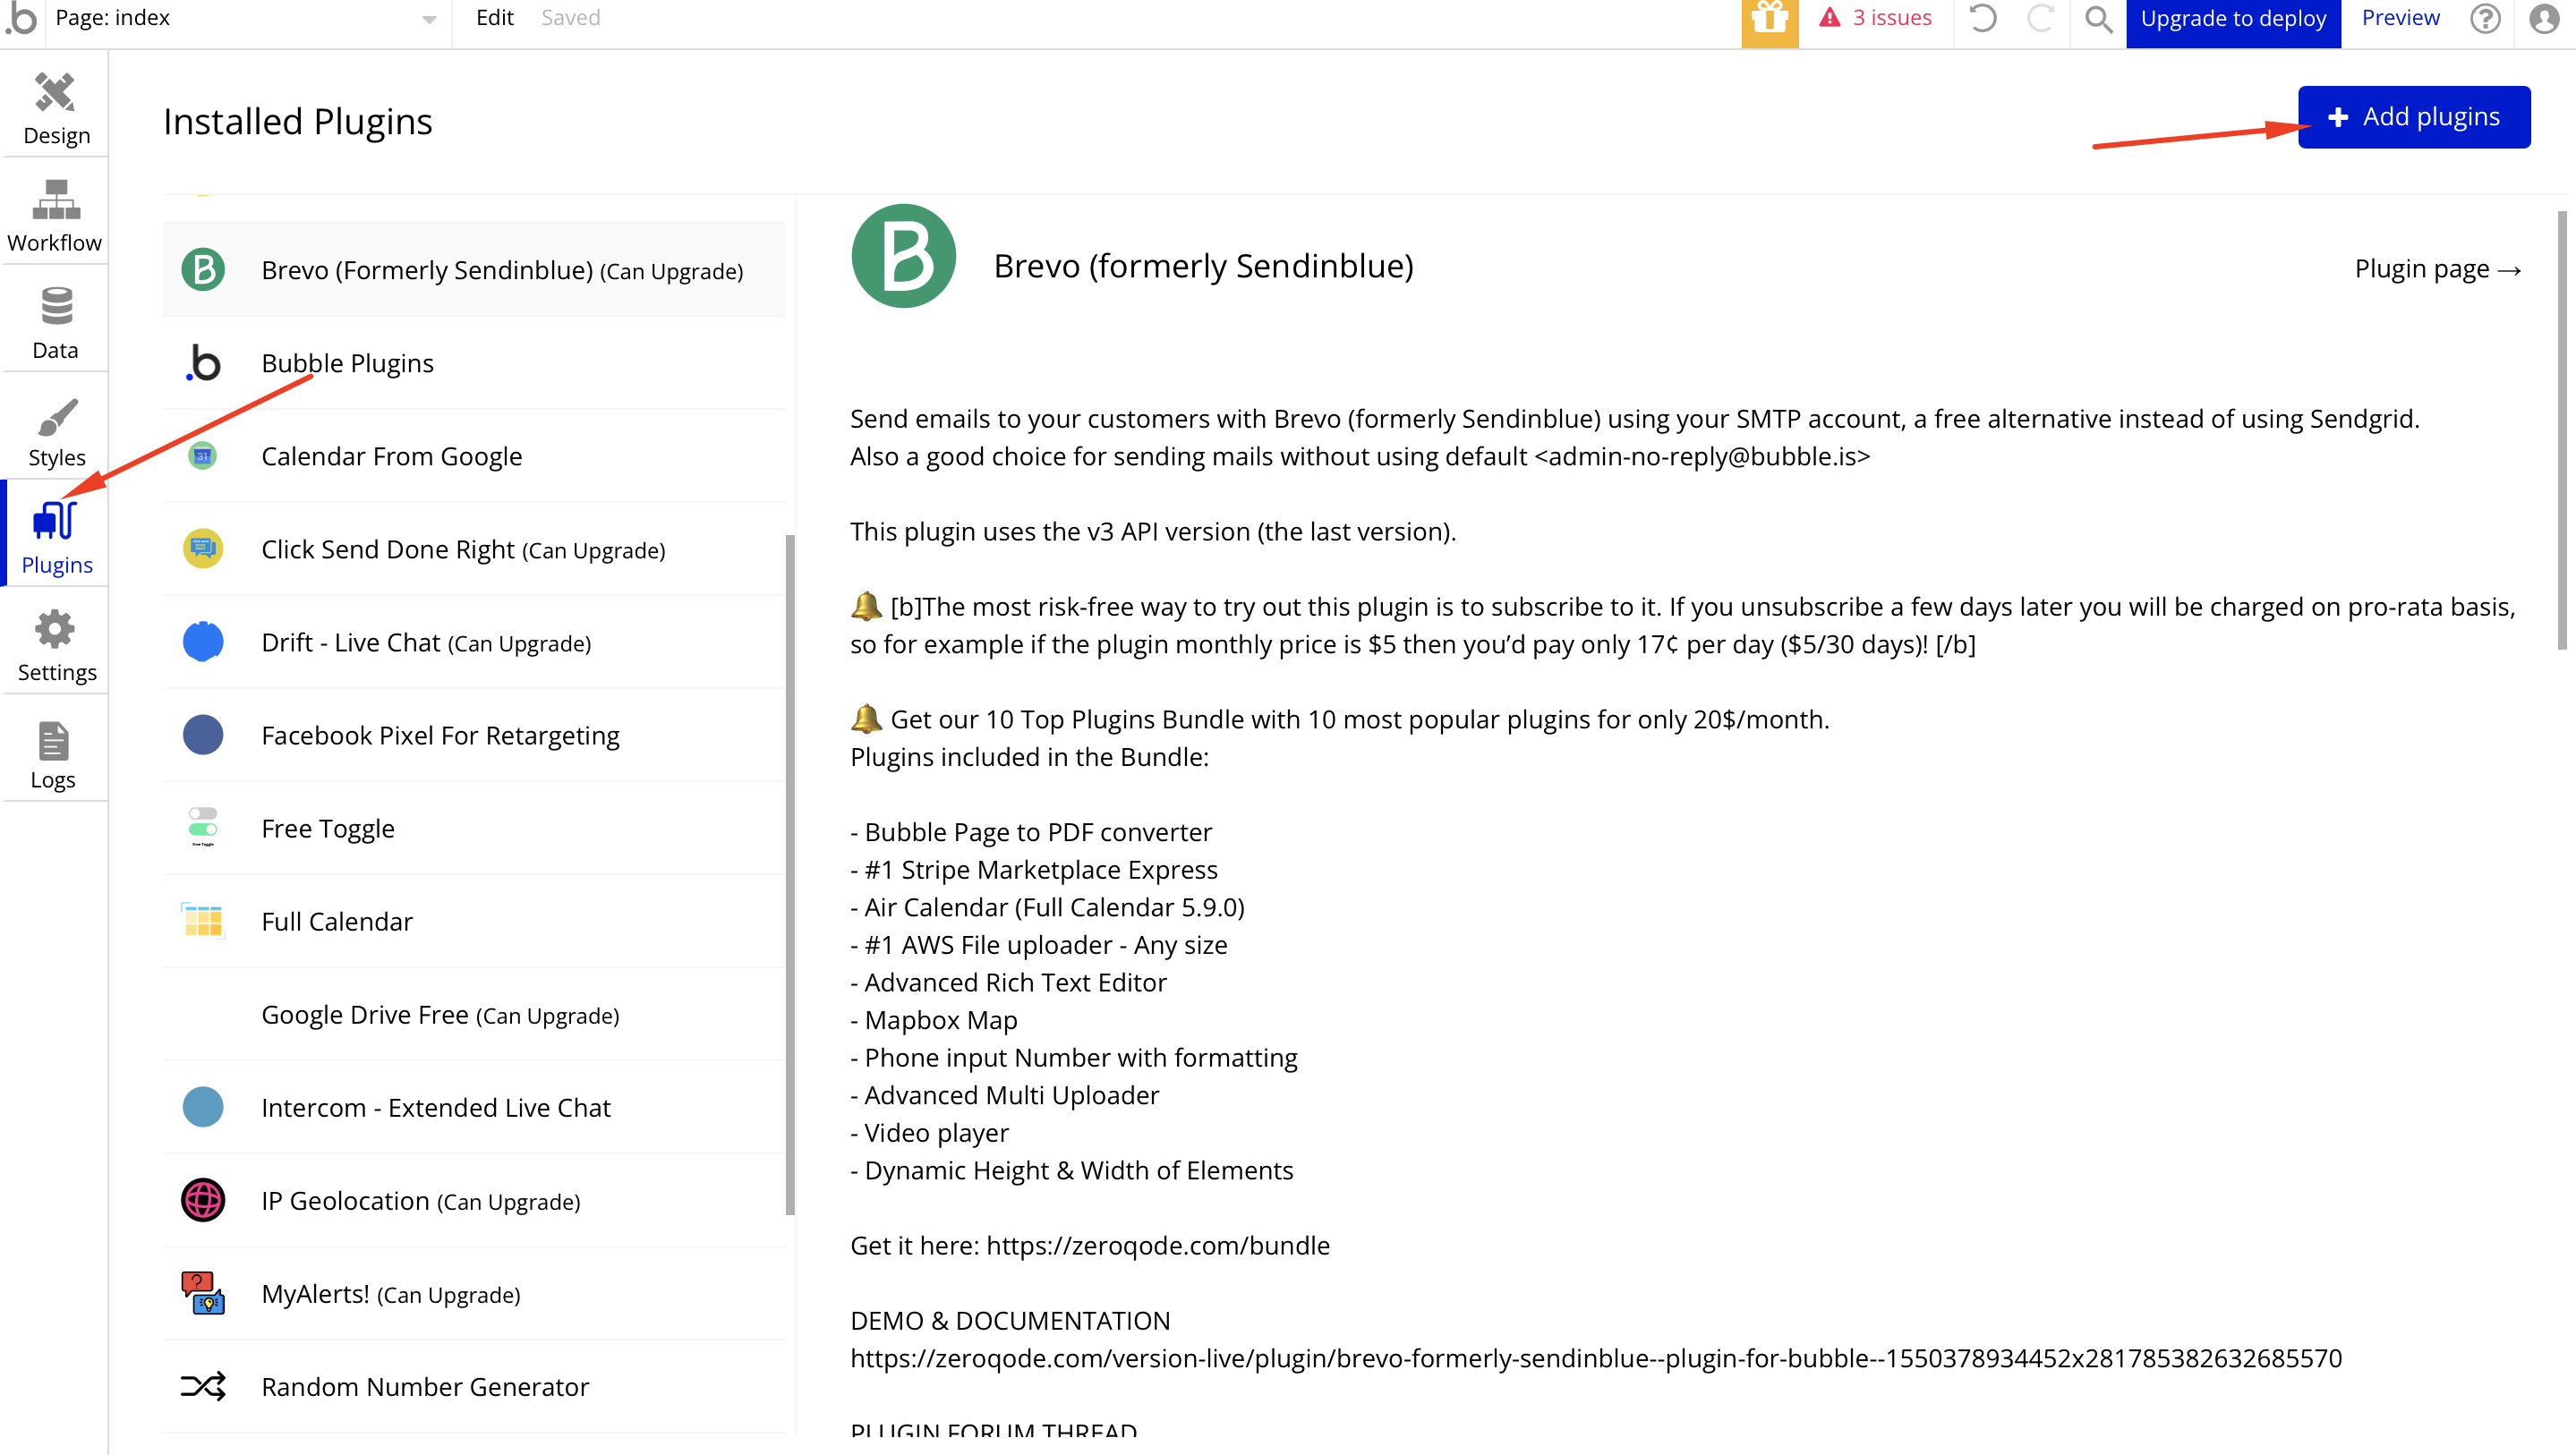Select the Full Calendar plugin

pos(473,921)
